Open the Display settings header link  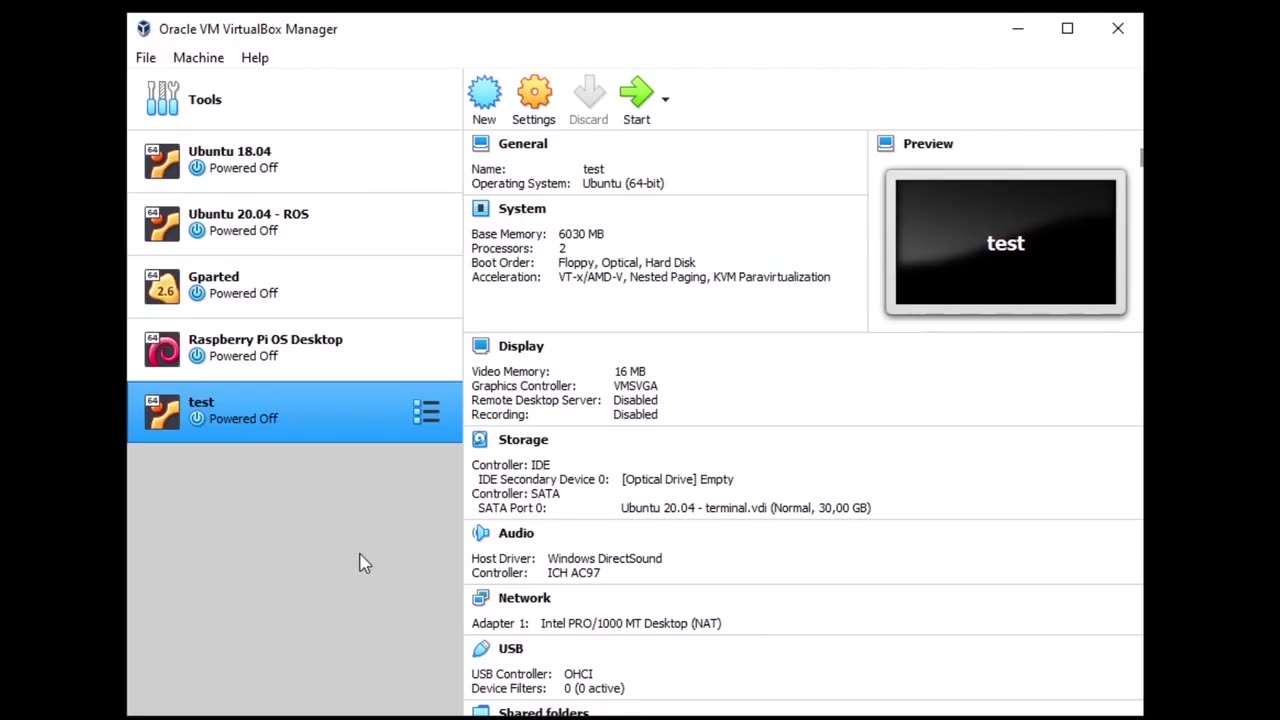[521, 346]
